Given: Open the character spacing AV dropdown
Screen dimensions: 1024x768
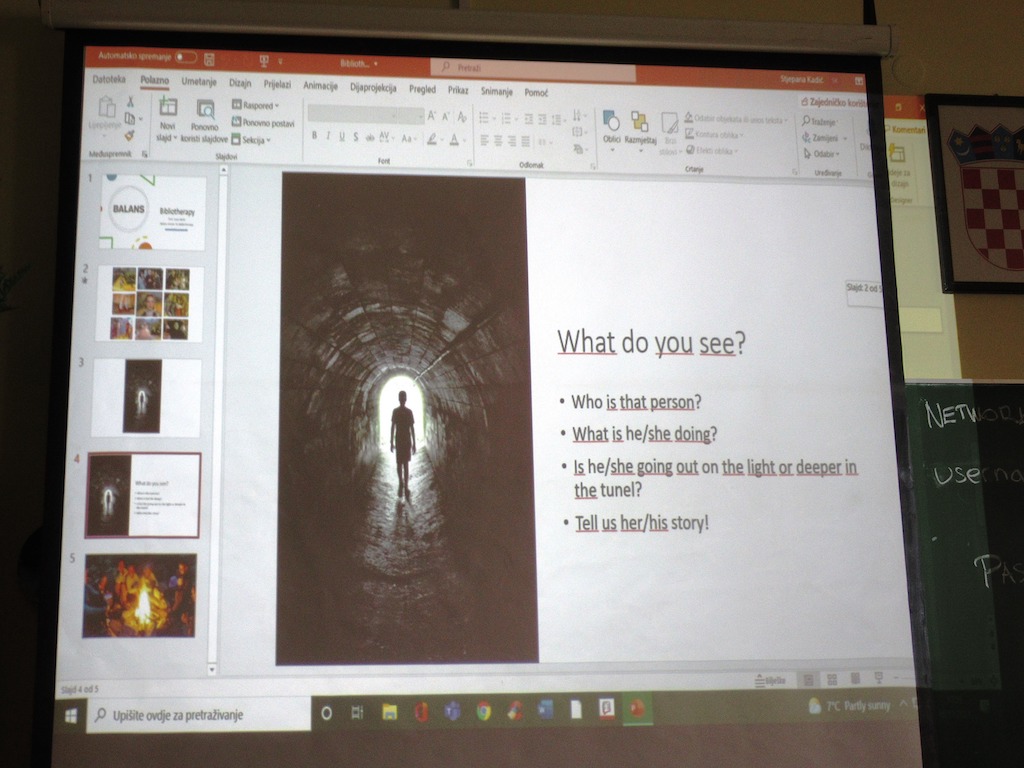Looking at the screenshot, I should point(385,137).
